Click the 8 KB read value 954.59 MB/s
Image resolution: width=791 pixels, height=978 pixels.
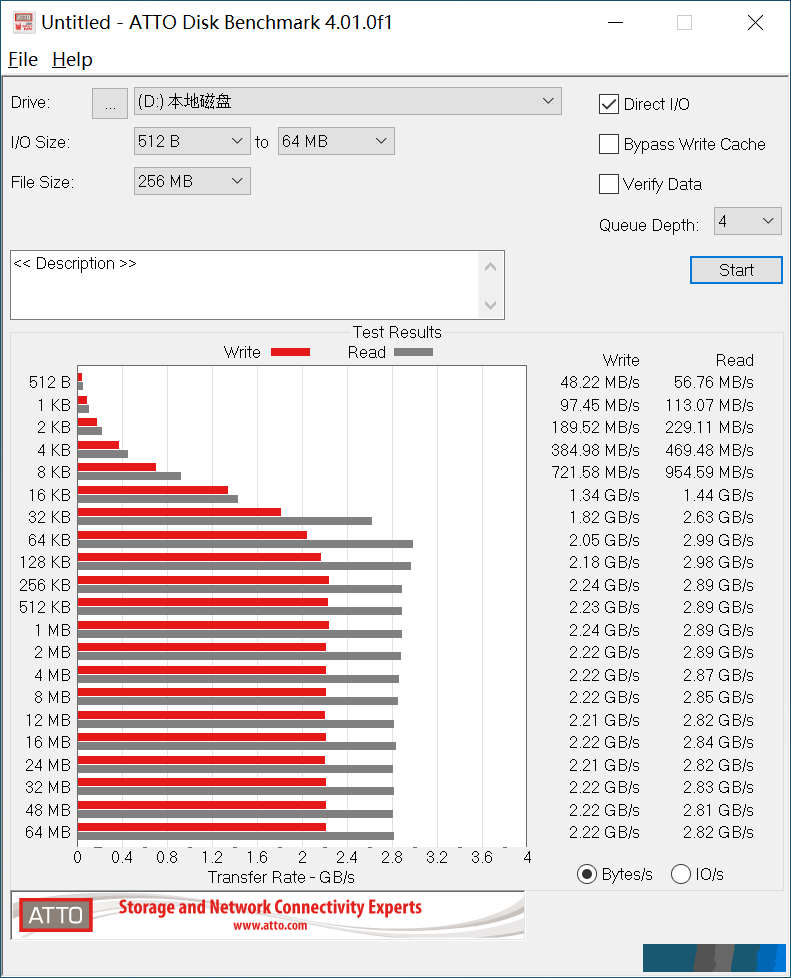click(x=709, y=472)
